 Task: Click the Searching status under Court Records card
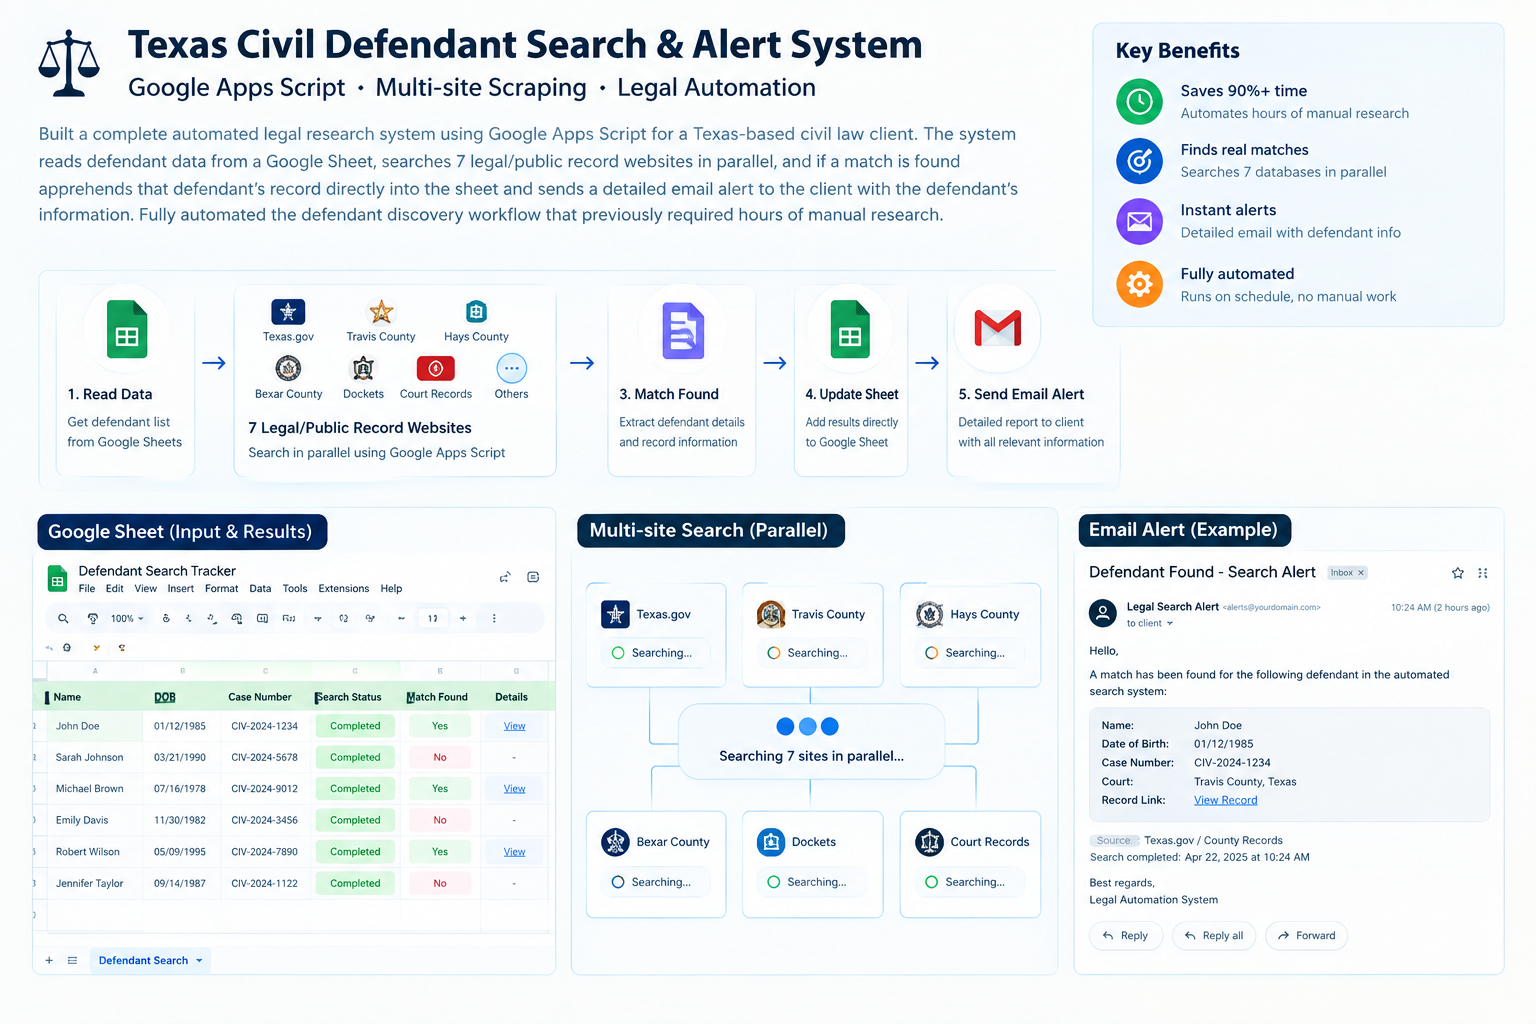(x=968, y=882)
